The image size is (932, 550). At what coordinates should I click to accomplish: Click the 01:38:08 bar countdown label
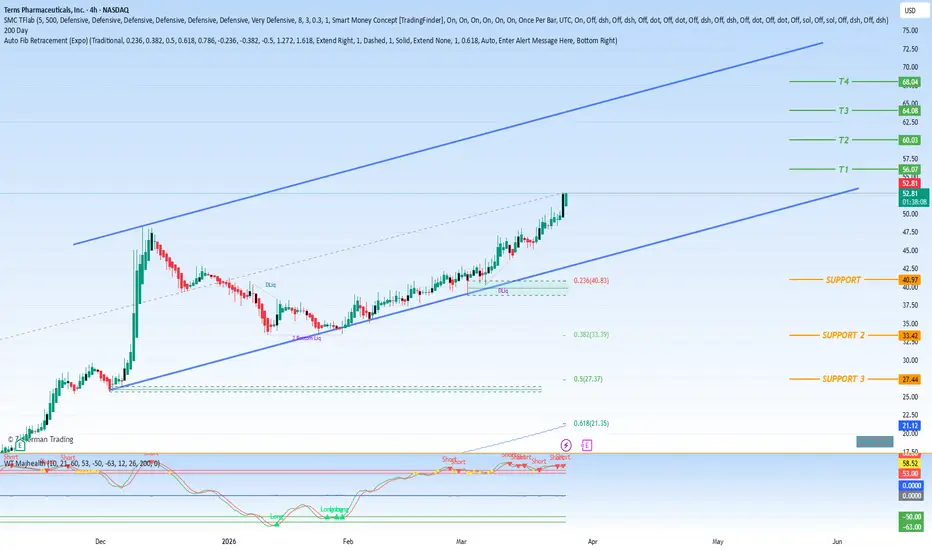coord(914,202)
